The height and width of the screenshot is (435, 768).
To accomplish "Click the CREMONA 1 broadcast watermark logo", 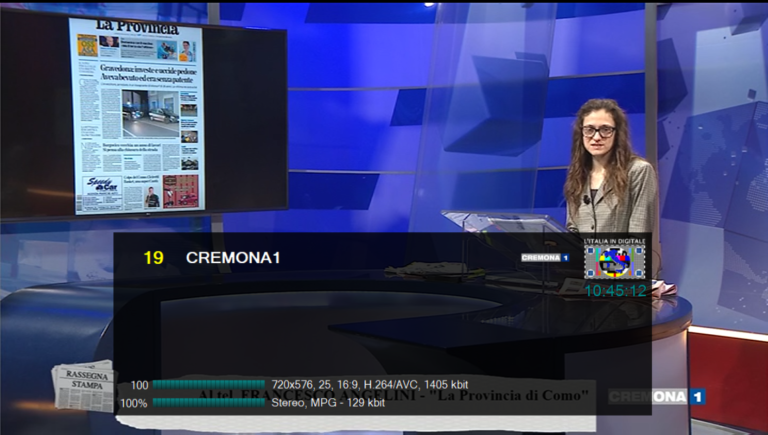I will click(x=657, y=396).
